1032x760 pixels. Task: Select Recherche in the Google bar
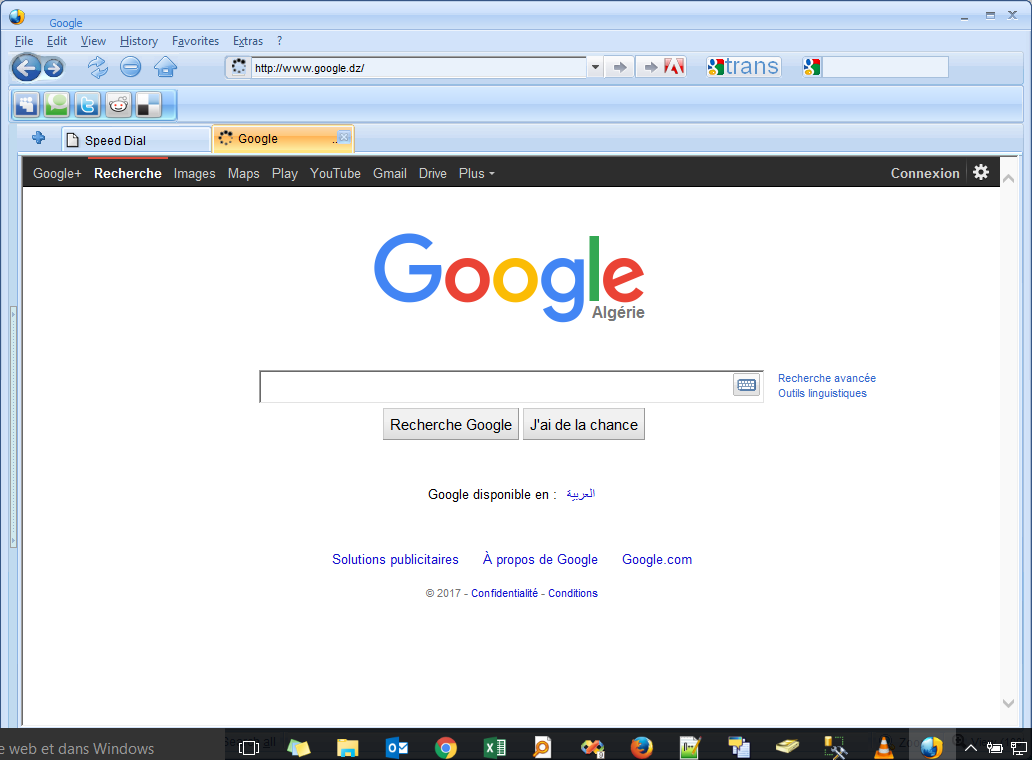point(128,173)
